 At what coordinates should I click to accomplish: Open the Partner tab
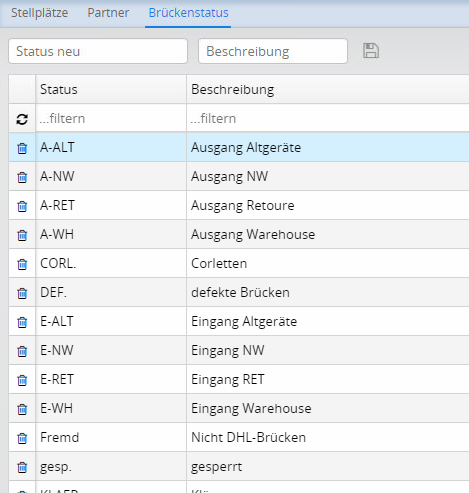(108, 13)
